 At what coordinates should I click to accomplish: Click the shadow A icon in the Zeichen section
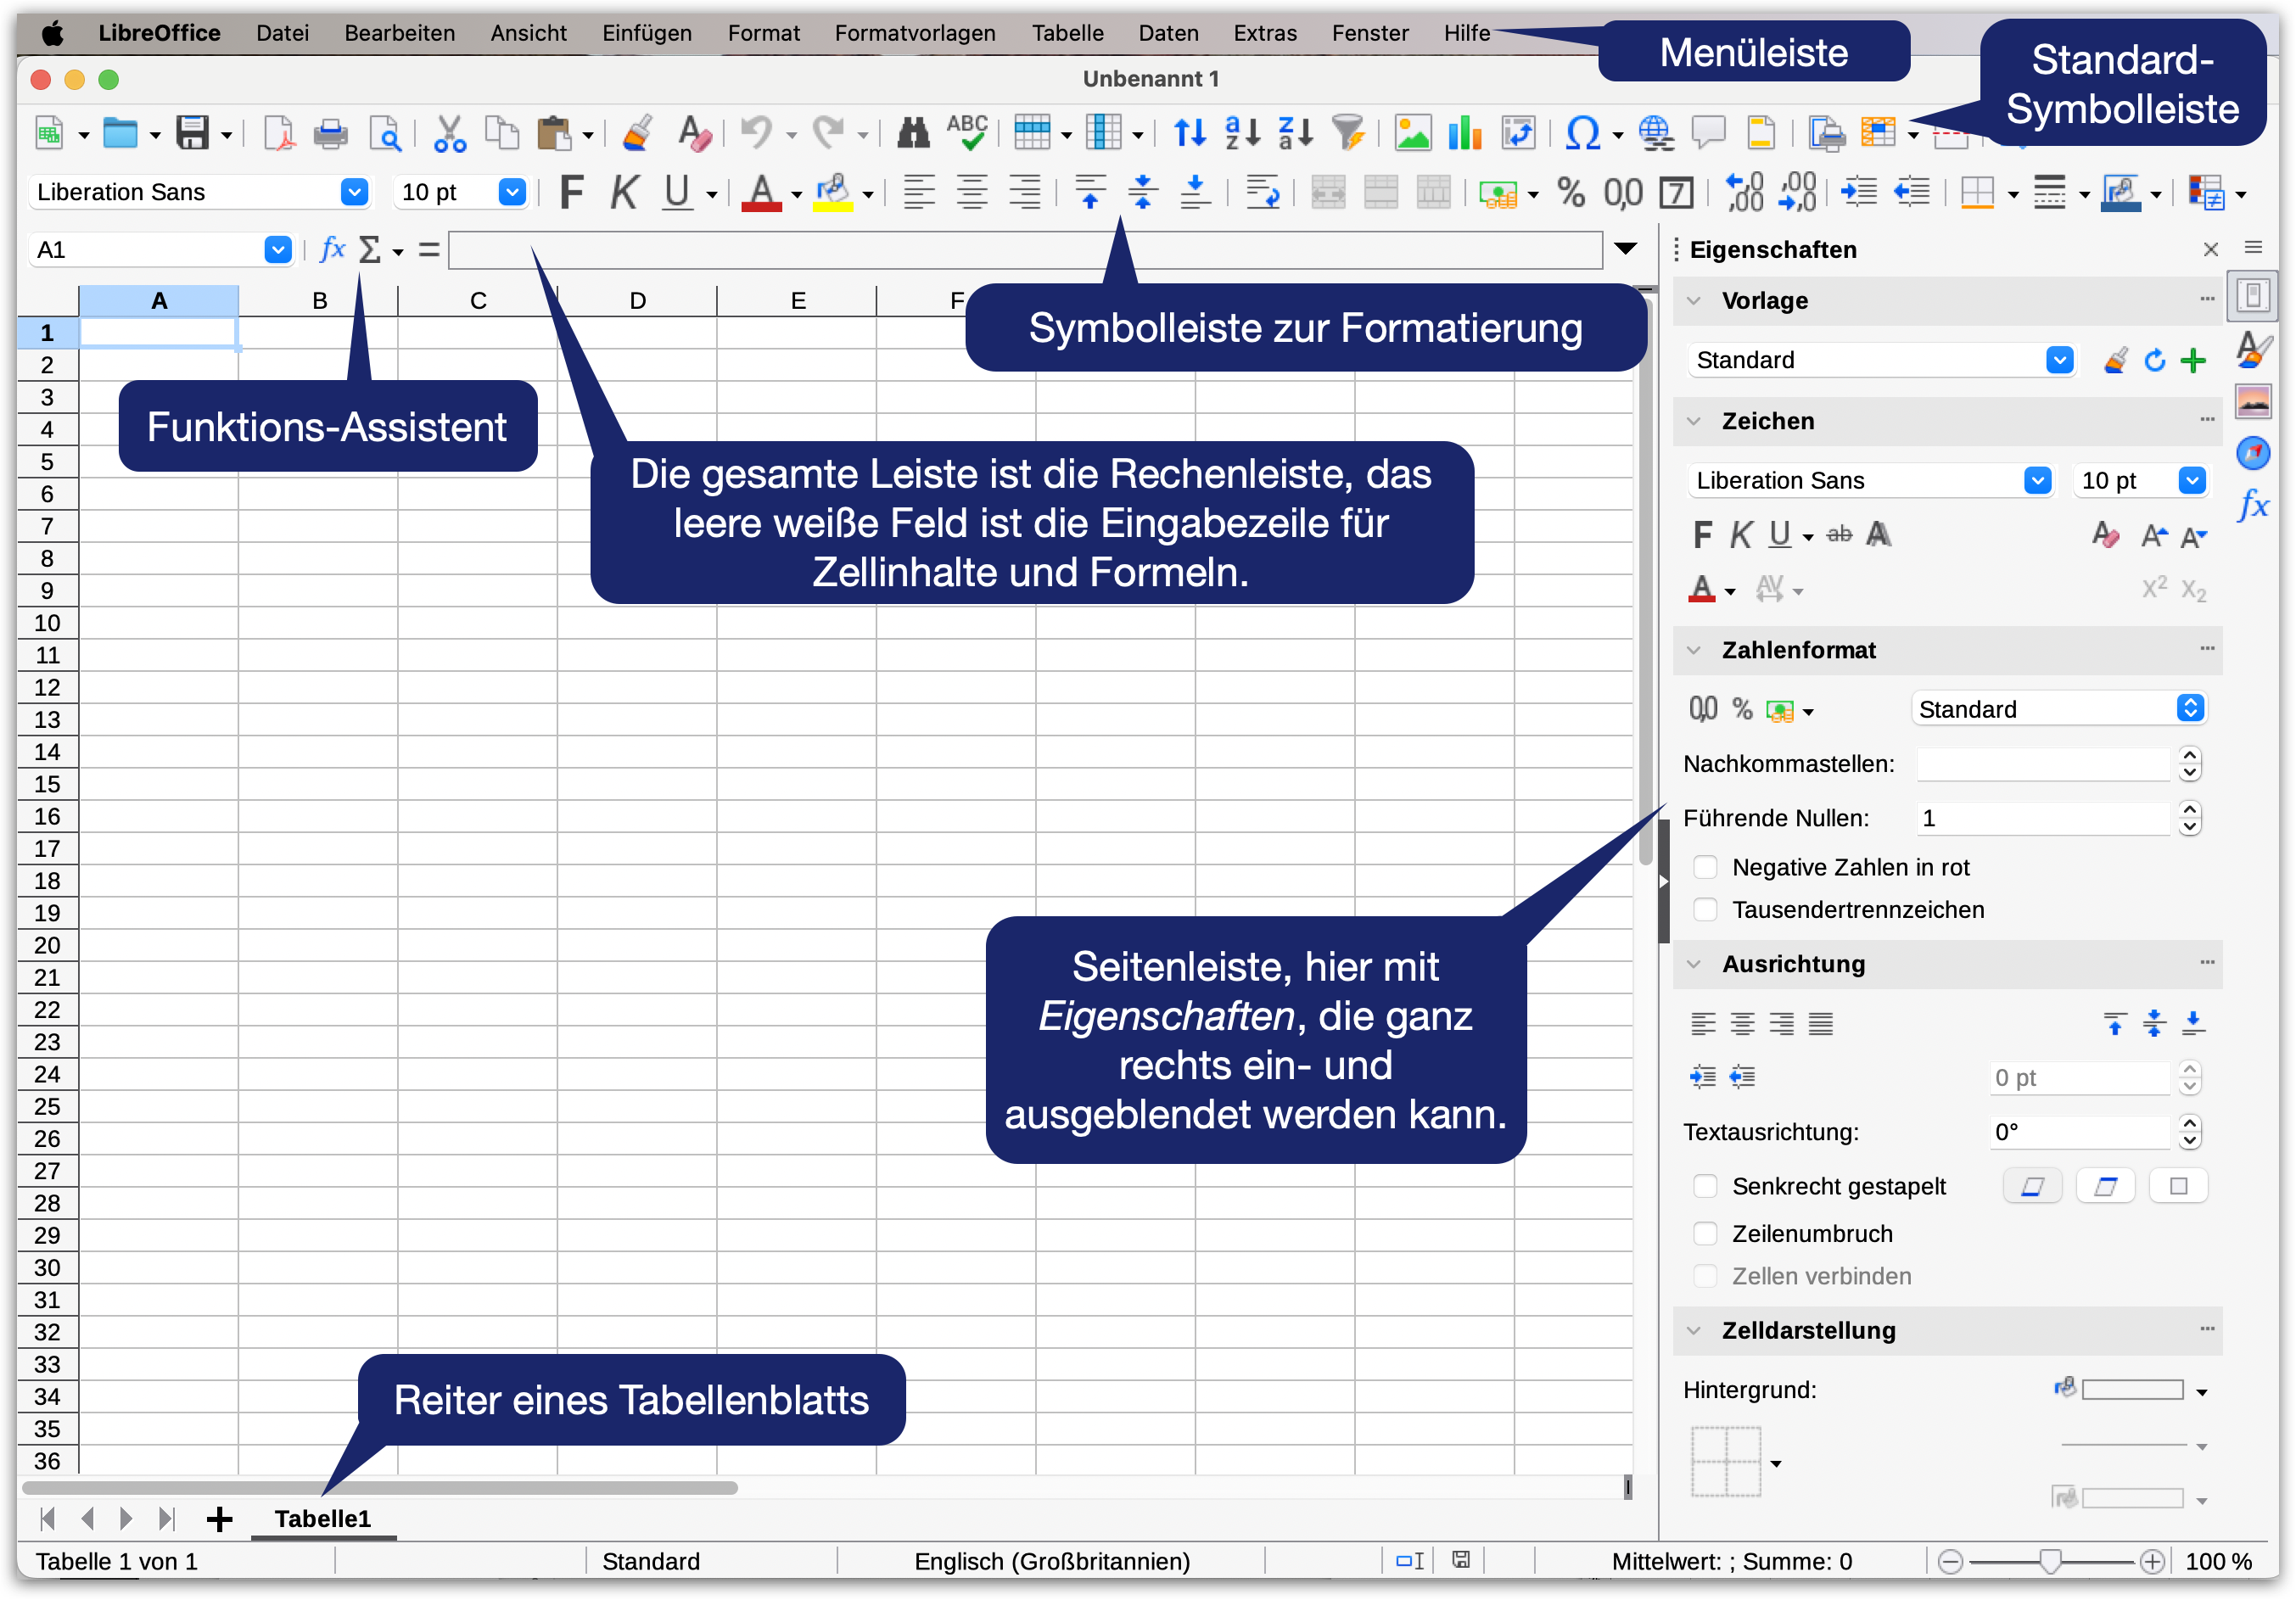[1878, 535]
